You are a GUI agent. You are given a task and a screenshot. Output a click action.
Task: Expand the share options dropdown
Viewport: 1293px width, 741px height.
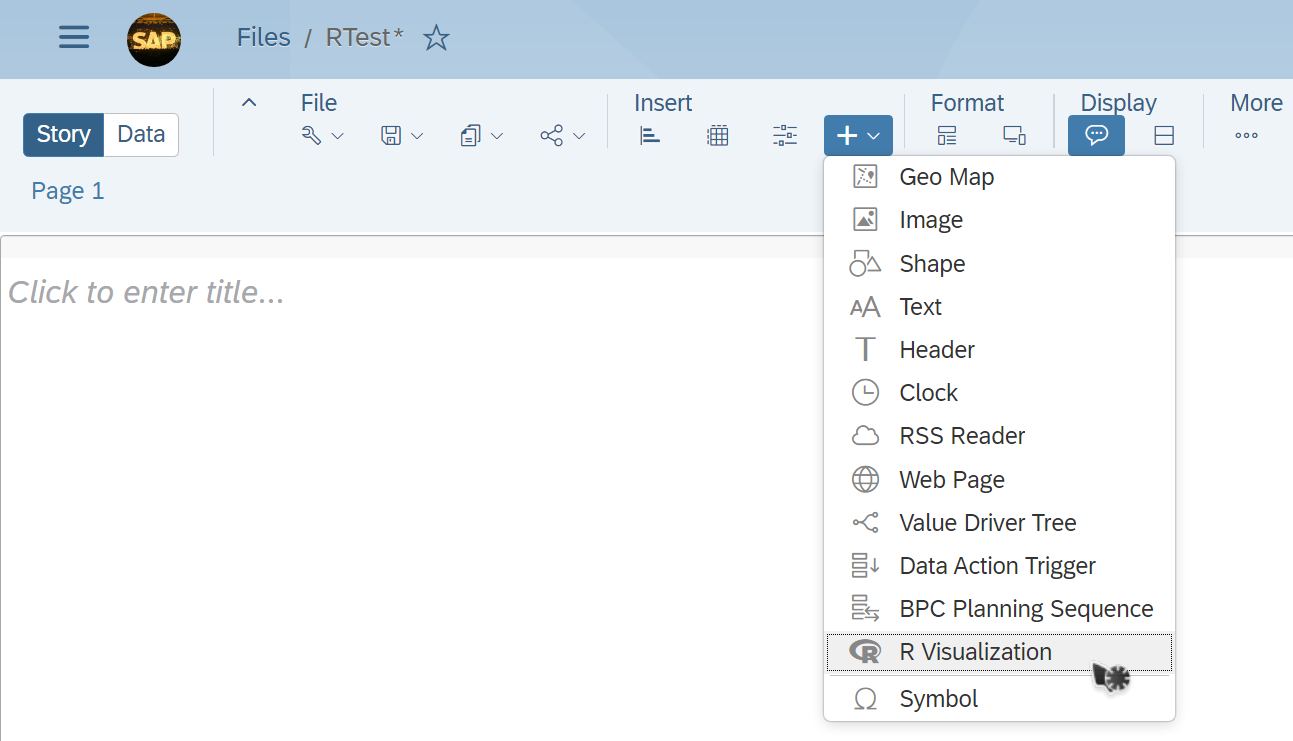562,136
